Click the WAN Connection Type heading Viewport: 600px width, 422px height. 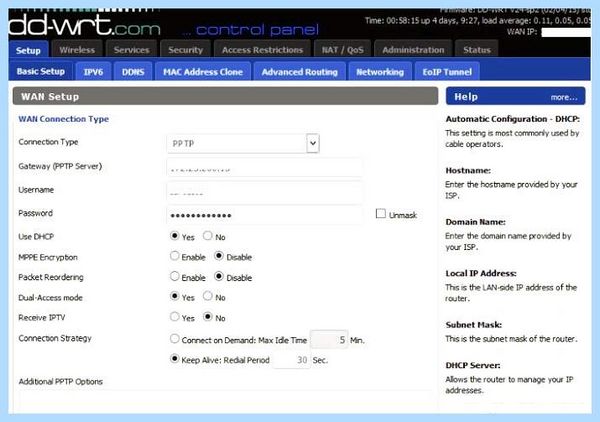click(x=64, y=119)
